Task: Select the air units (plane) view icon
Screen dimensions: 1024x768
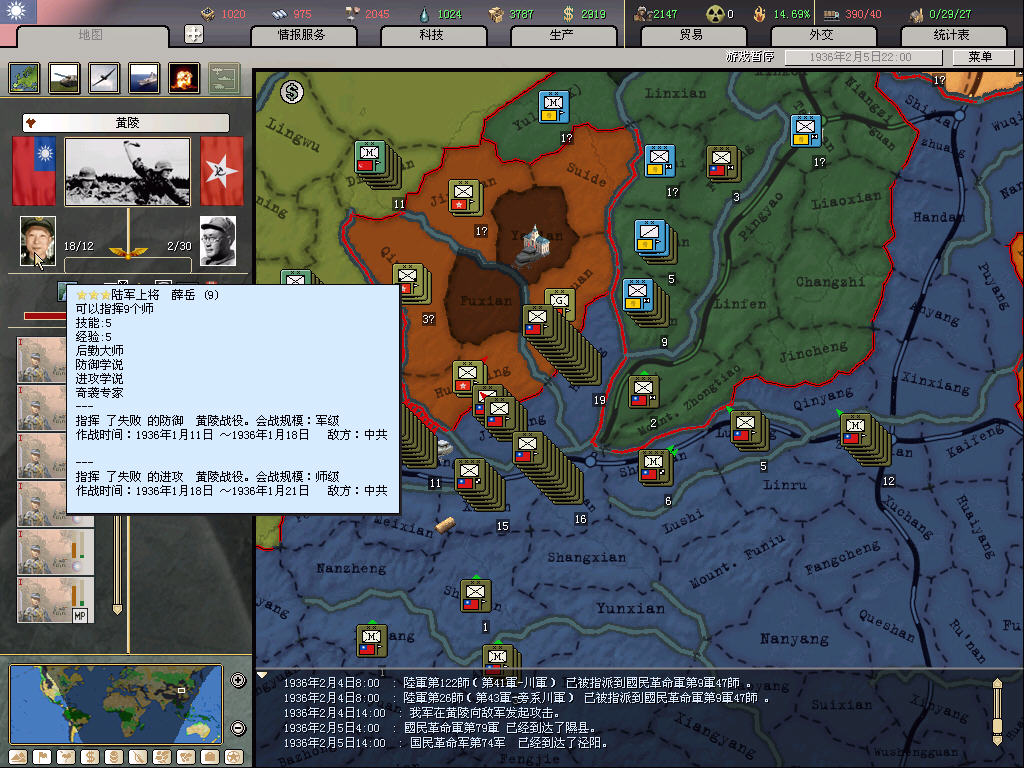Action: [x=104, y=78]
